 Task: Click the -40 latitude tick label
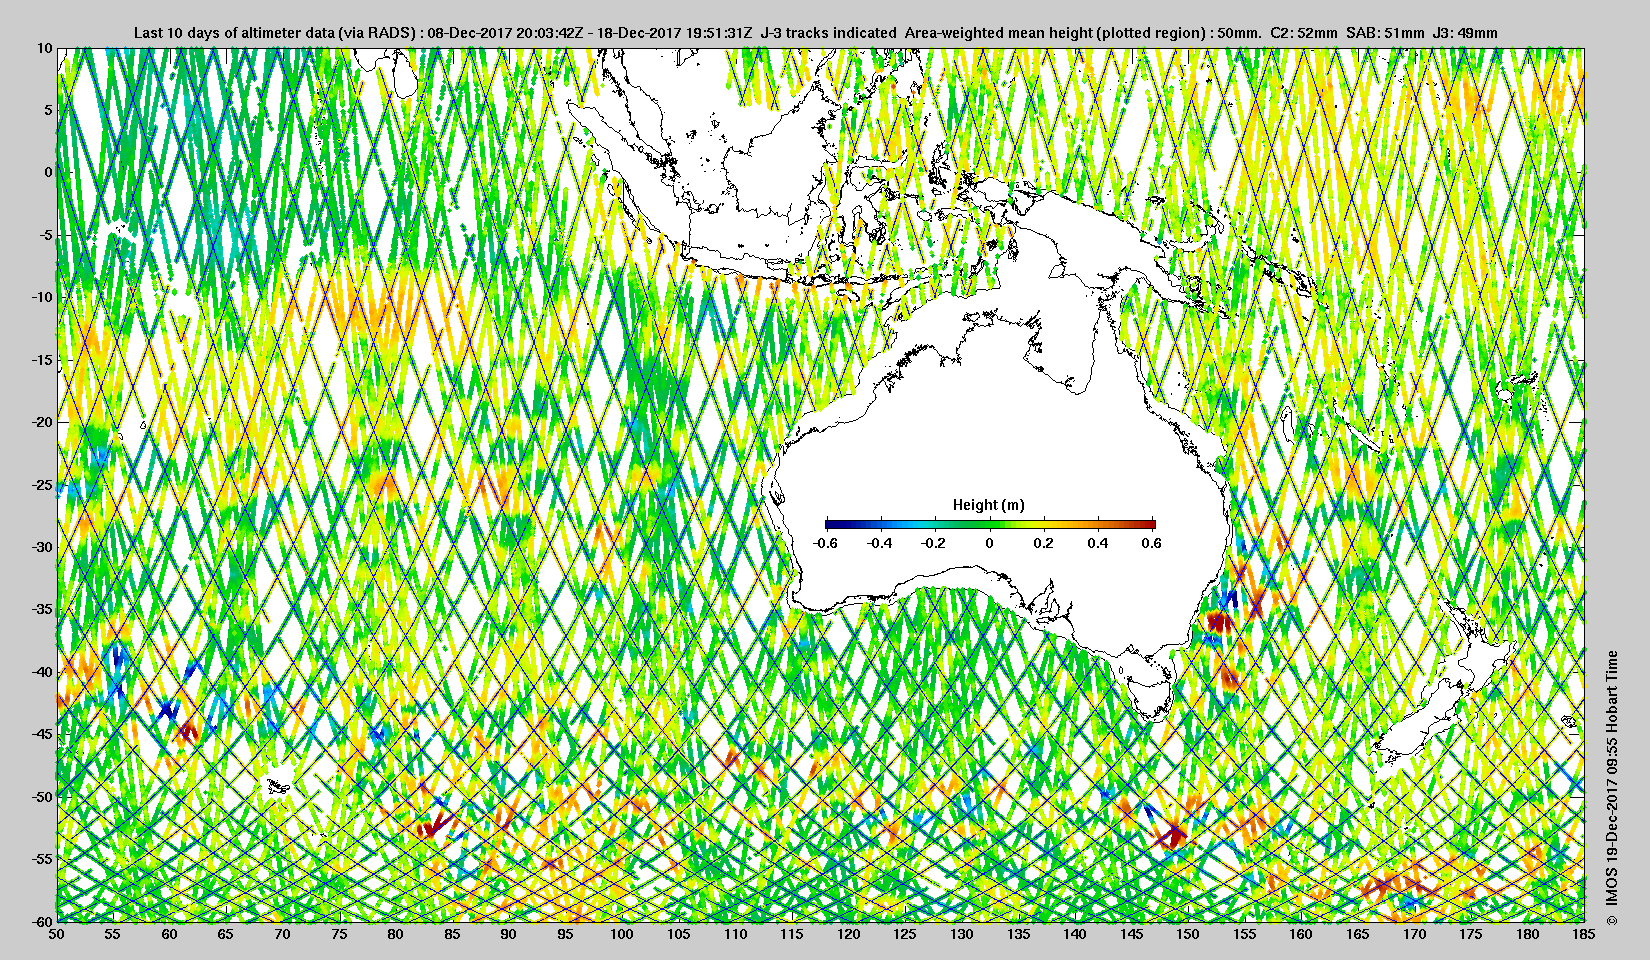coord(42,672)
